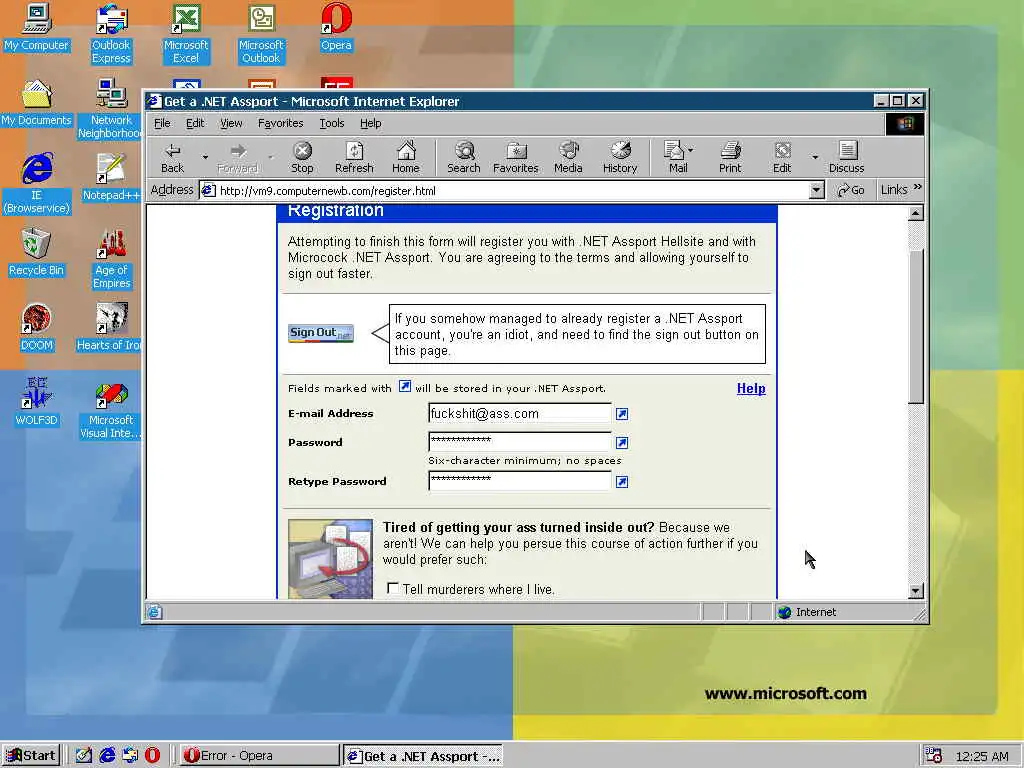Open the Media toolbar button
This screenshot has height=768, width=1024.
coord(568,158)
